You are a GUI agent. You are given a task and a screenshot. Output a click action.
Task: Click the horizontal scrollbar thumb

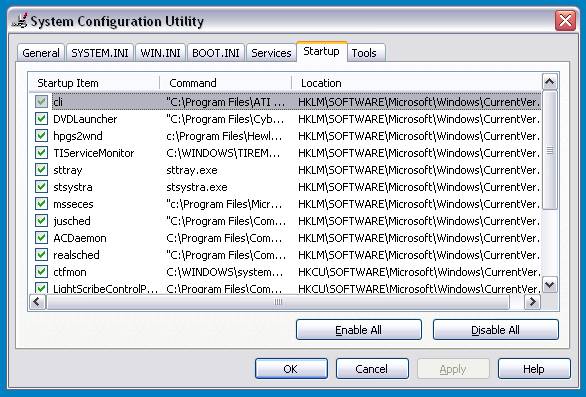278,302
